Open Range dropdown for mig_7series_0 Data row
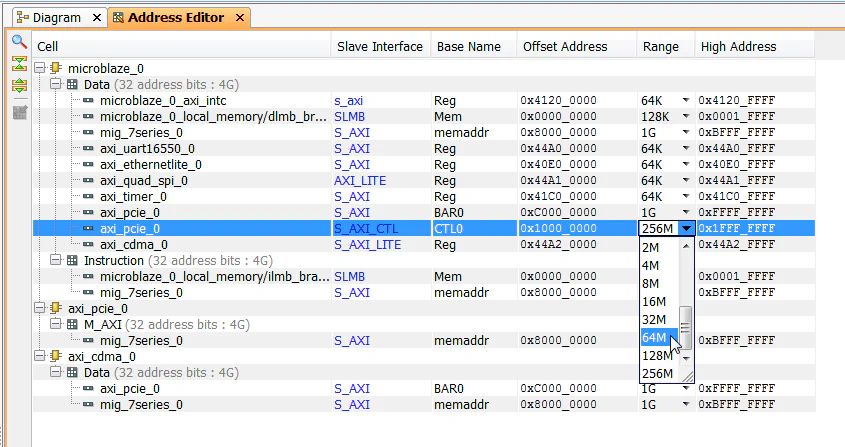The width and height of the screenshot is (845, 447). click(x=685, y=132)
